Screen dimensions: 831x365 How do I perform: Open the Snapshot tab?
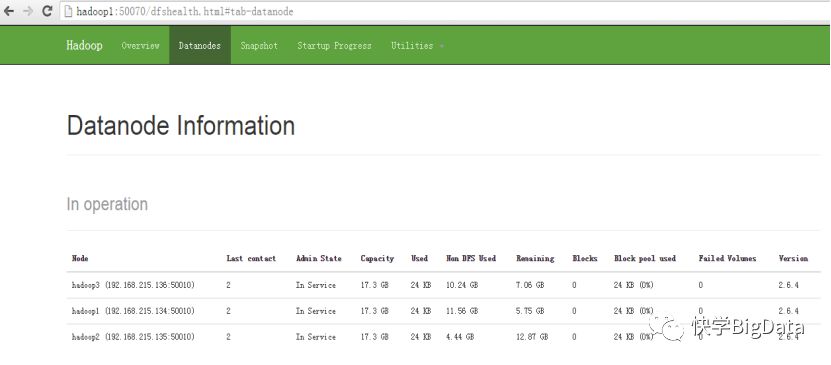click(x=259, y=46)
